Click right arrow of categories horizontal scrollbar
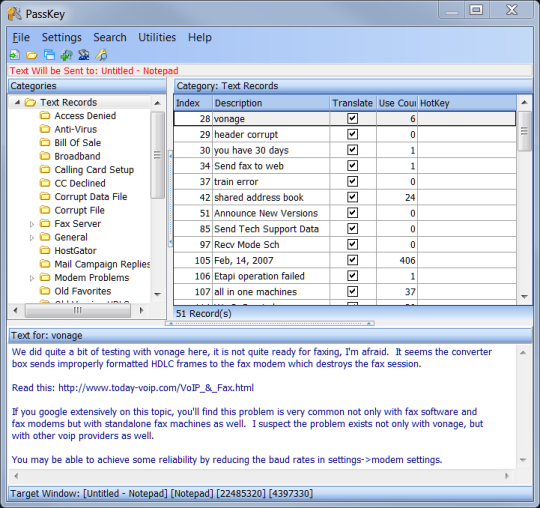Viewport: 540px width, 508px height. tap(142, 310)
